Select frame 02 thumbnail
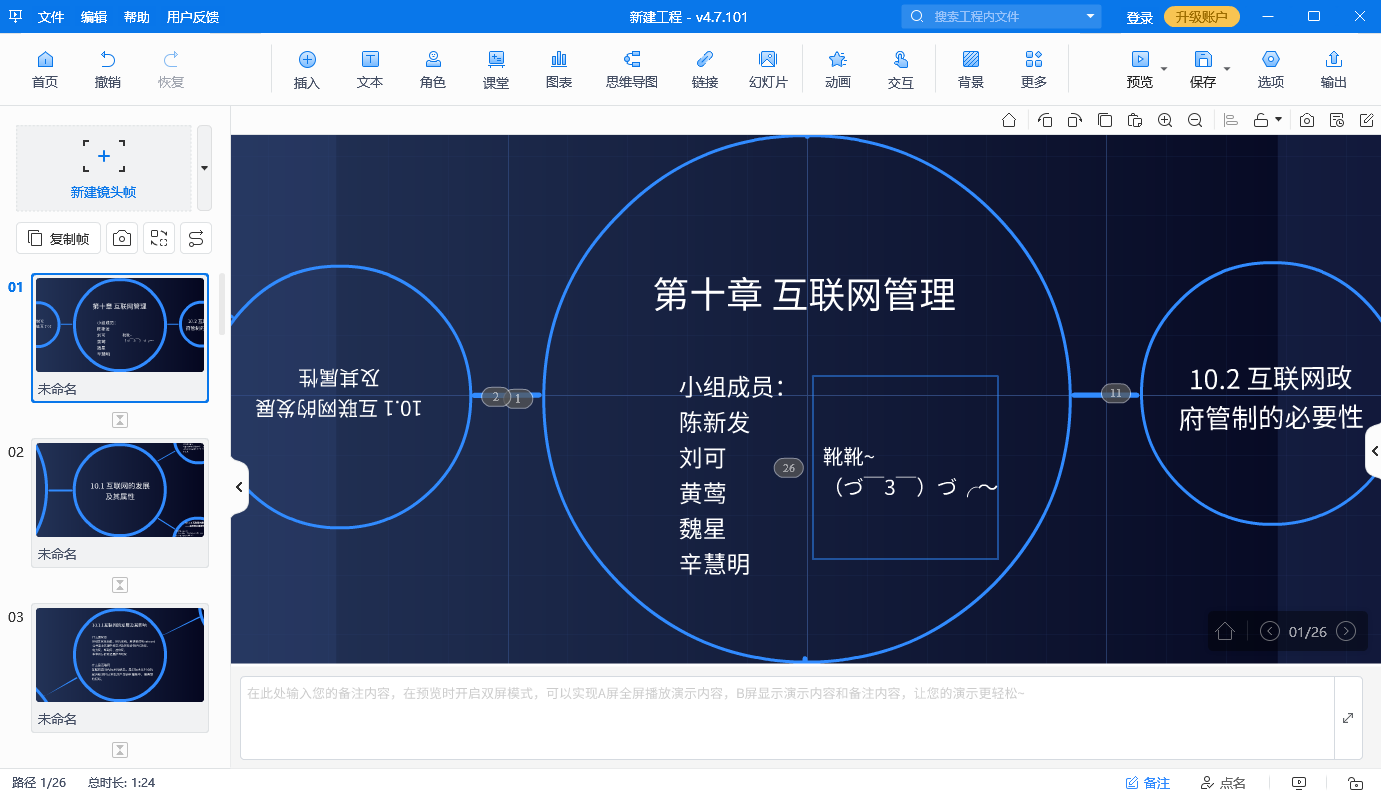 click(120, 490)
